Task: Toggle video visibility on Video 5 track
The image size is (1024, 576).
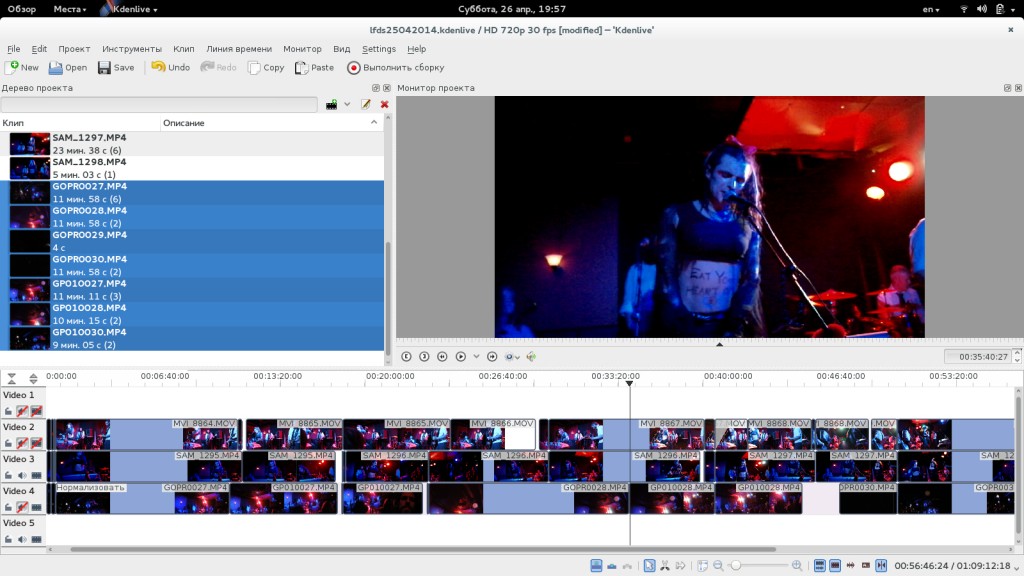Action: coord(37,539)
